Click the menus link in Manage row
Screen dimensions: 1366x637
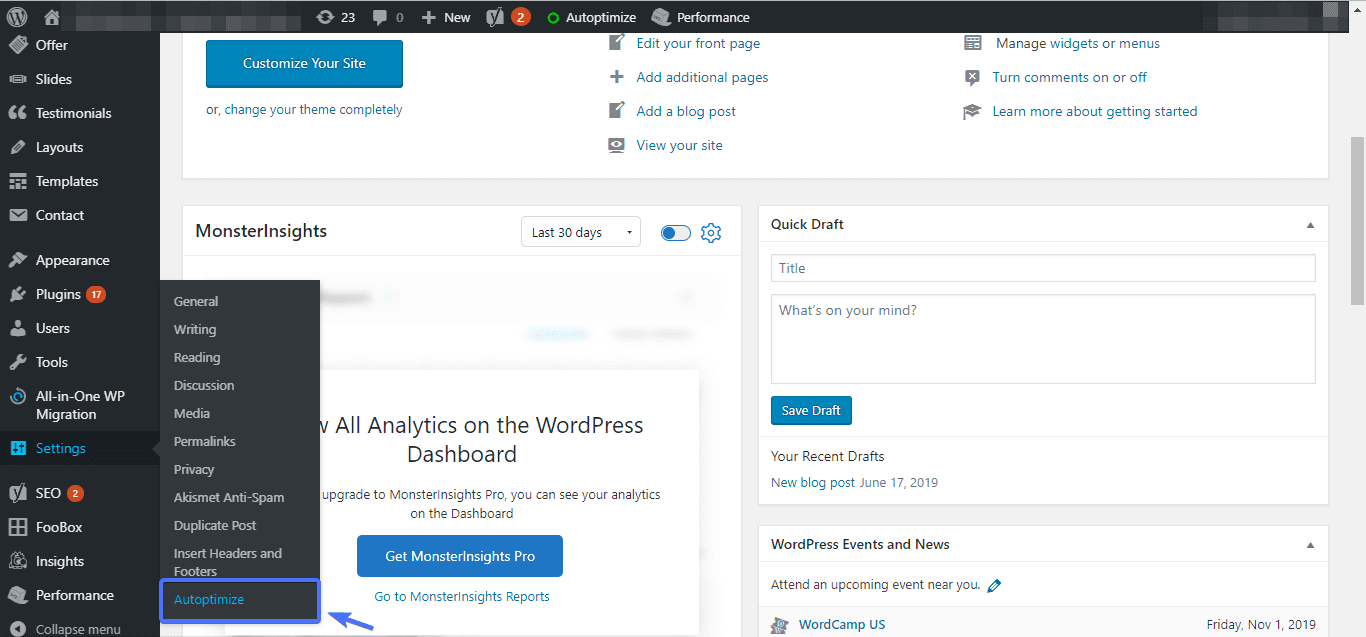(1139, 43)
